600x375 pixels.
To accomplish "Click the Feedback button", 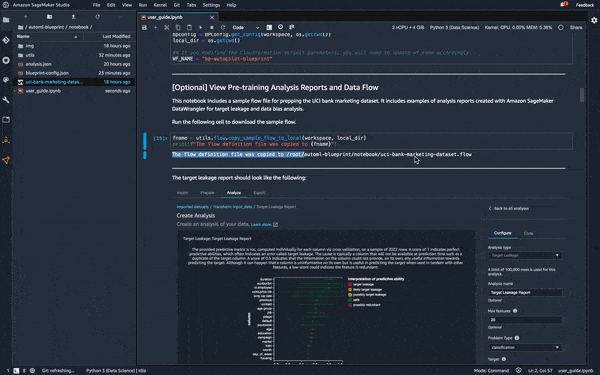I will pyautogui.click(x=585, y=5).
